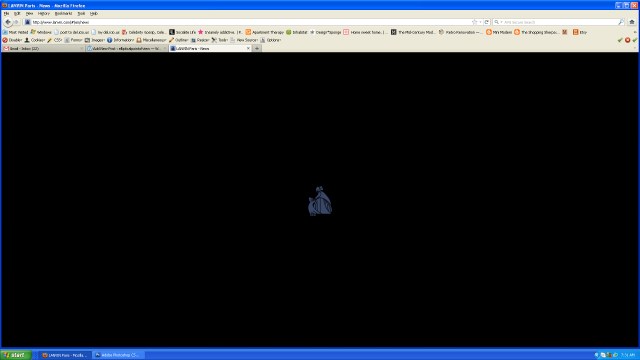
Task: Open the Home page button
Action: [x=632, y=22]
